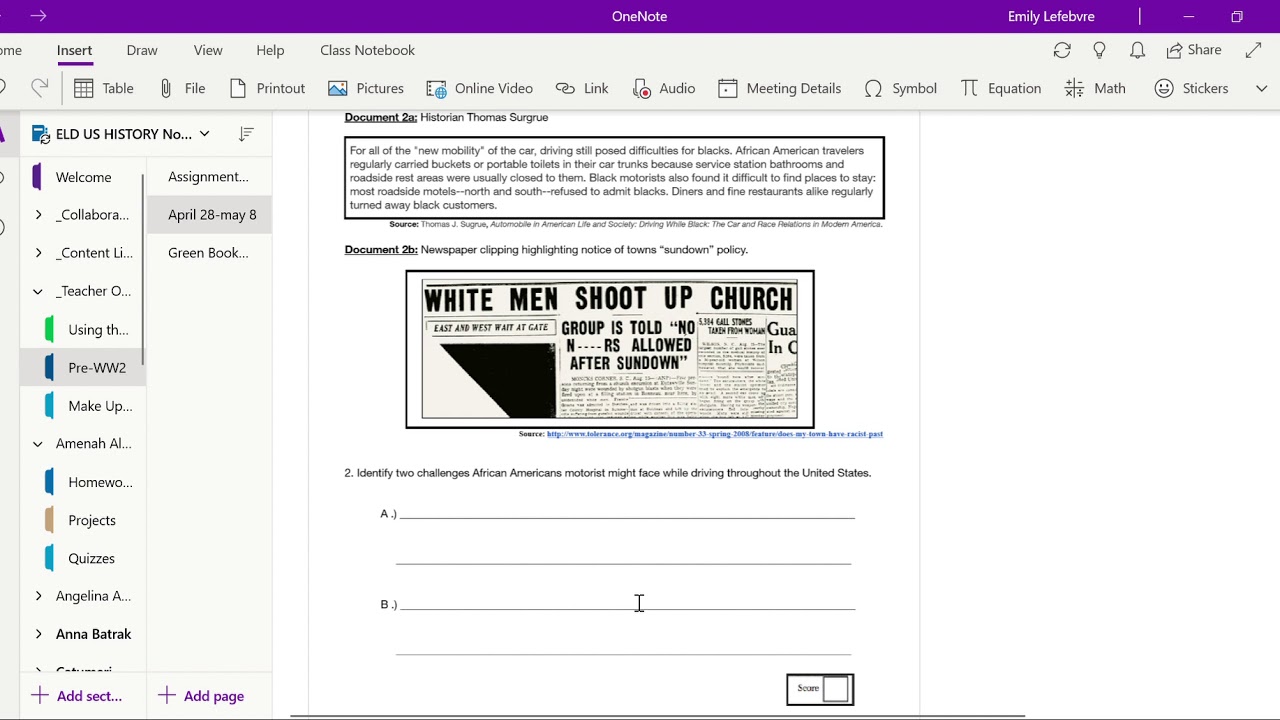Click the Document 2a Surgrue quote box
Screen dimensions: 1280x720
point(614,178)
